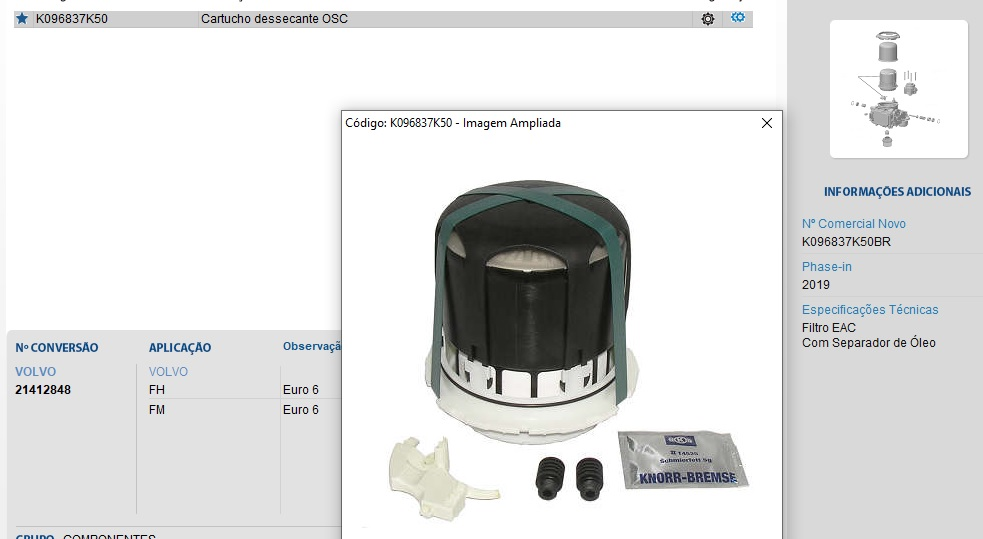Click the Phase-in label
Screen dimensions: 983x539
(826, 267)
